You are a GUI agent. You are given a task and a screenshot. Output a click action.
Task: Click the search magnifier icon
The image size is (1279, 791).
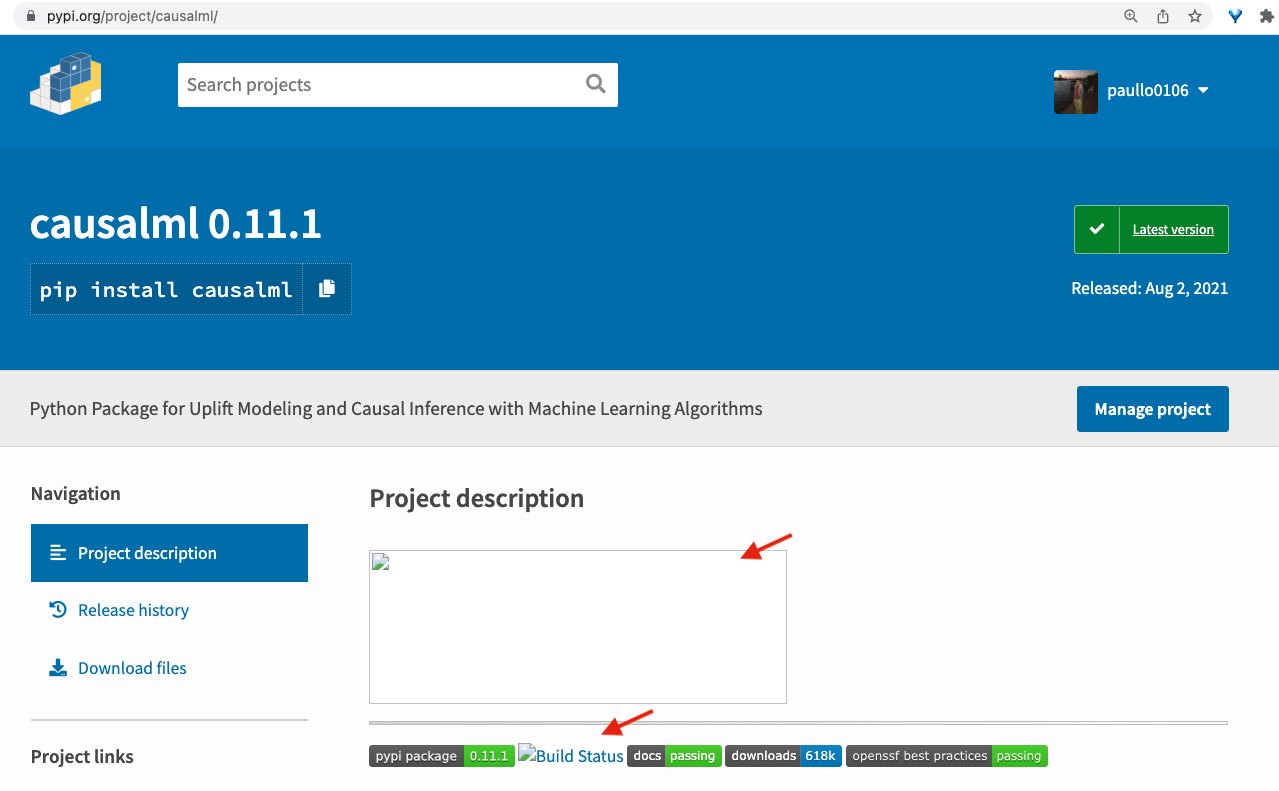tap(595, 85)
